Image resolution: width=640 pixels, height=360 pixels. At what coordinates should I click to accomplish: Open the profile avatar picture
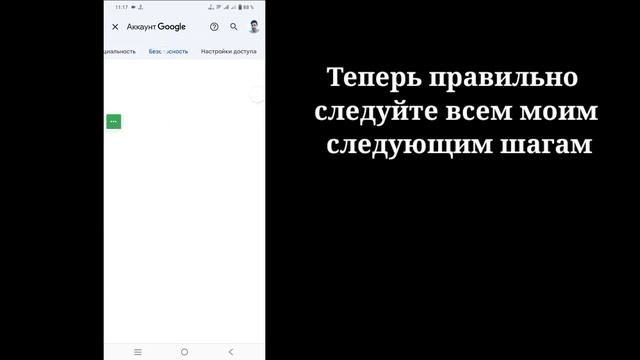tap(254, 27)
